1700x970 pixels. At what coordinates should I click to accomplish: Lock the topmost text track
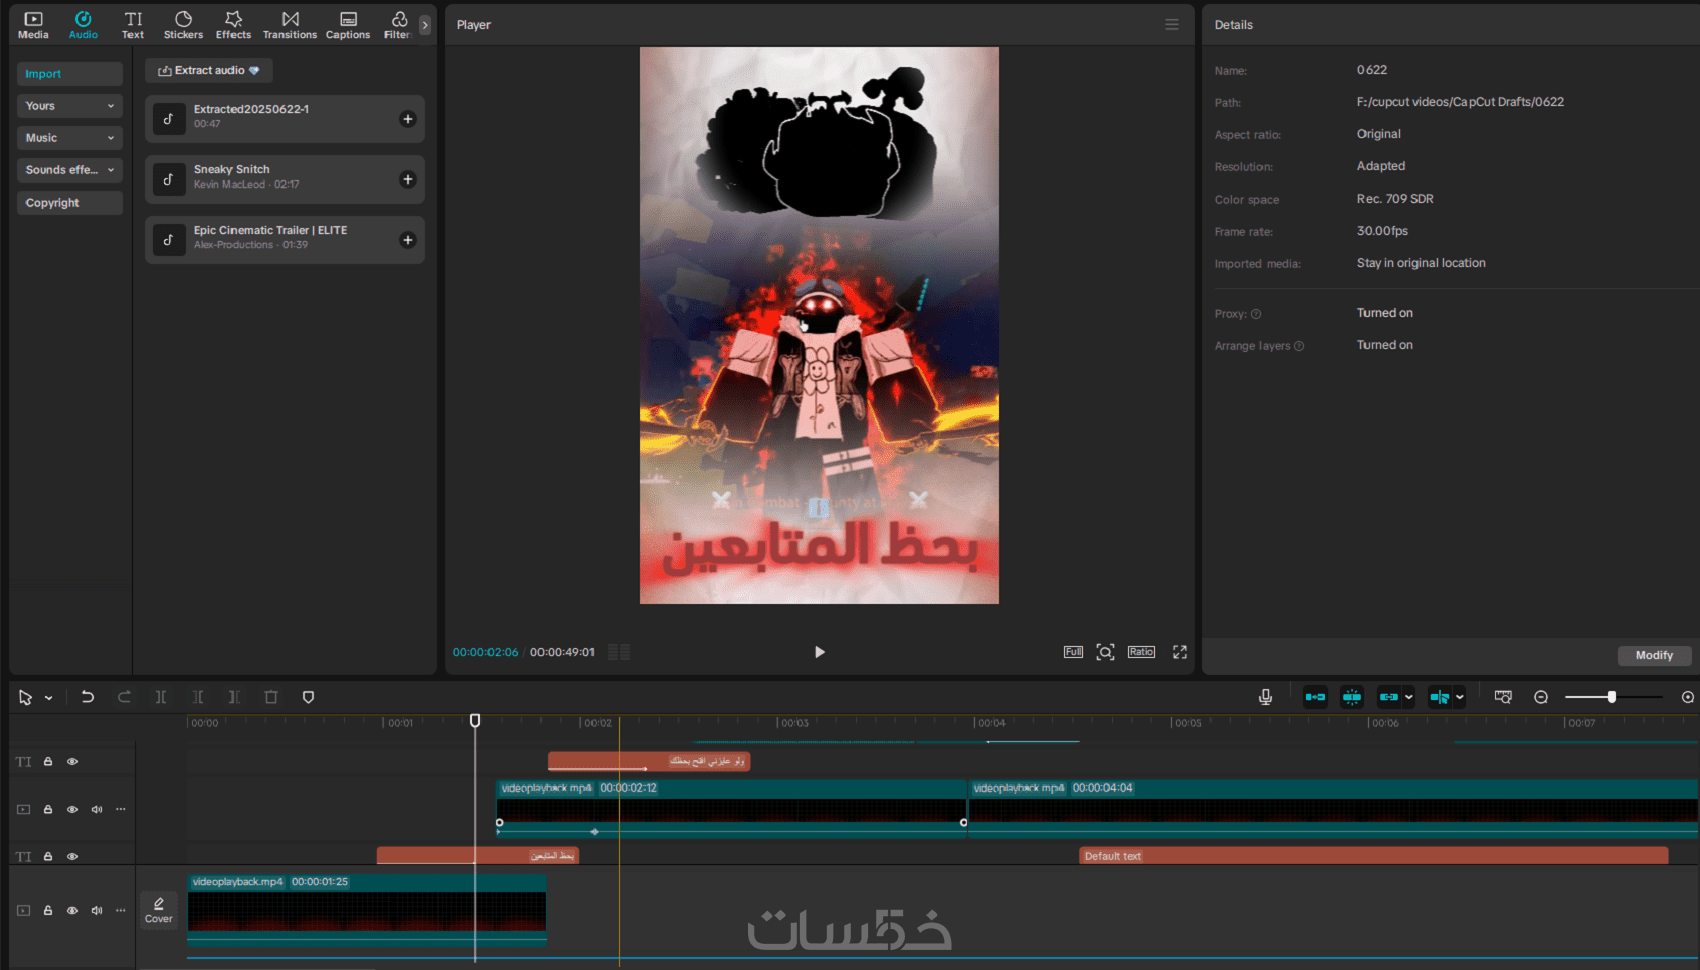coord(48,762)
